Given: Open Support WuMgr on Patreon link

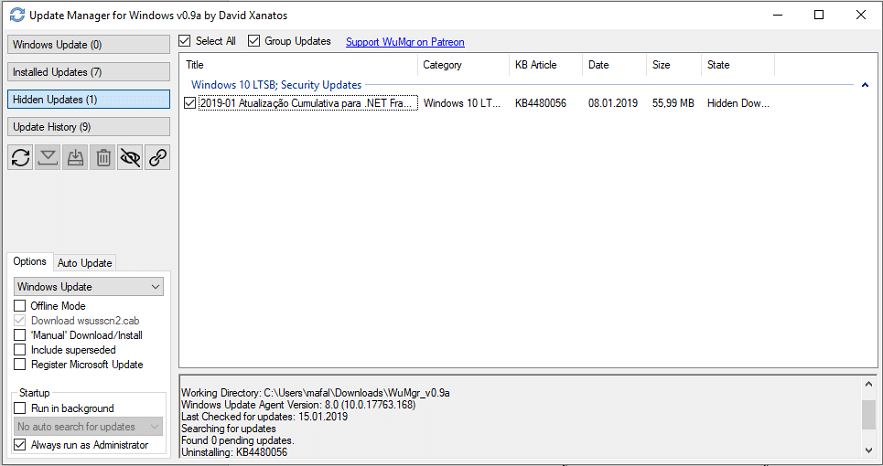Looking at the screenshot, I should [405, 42].
